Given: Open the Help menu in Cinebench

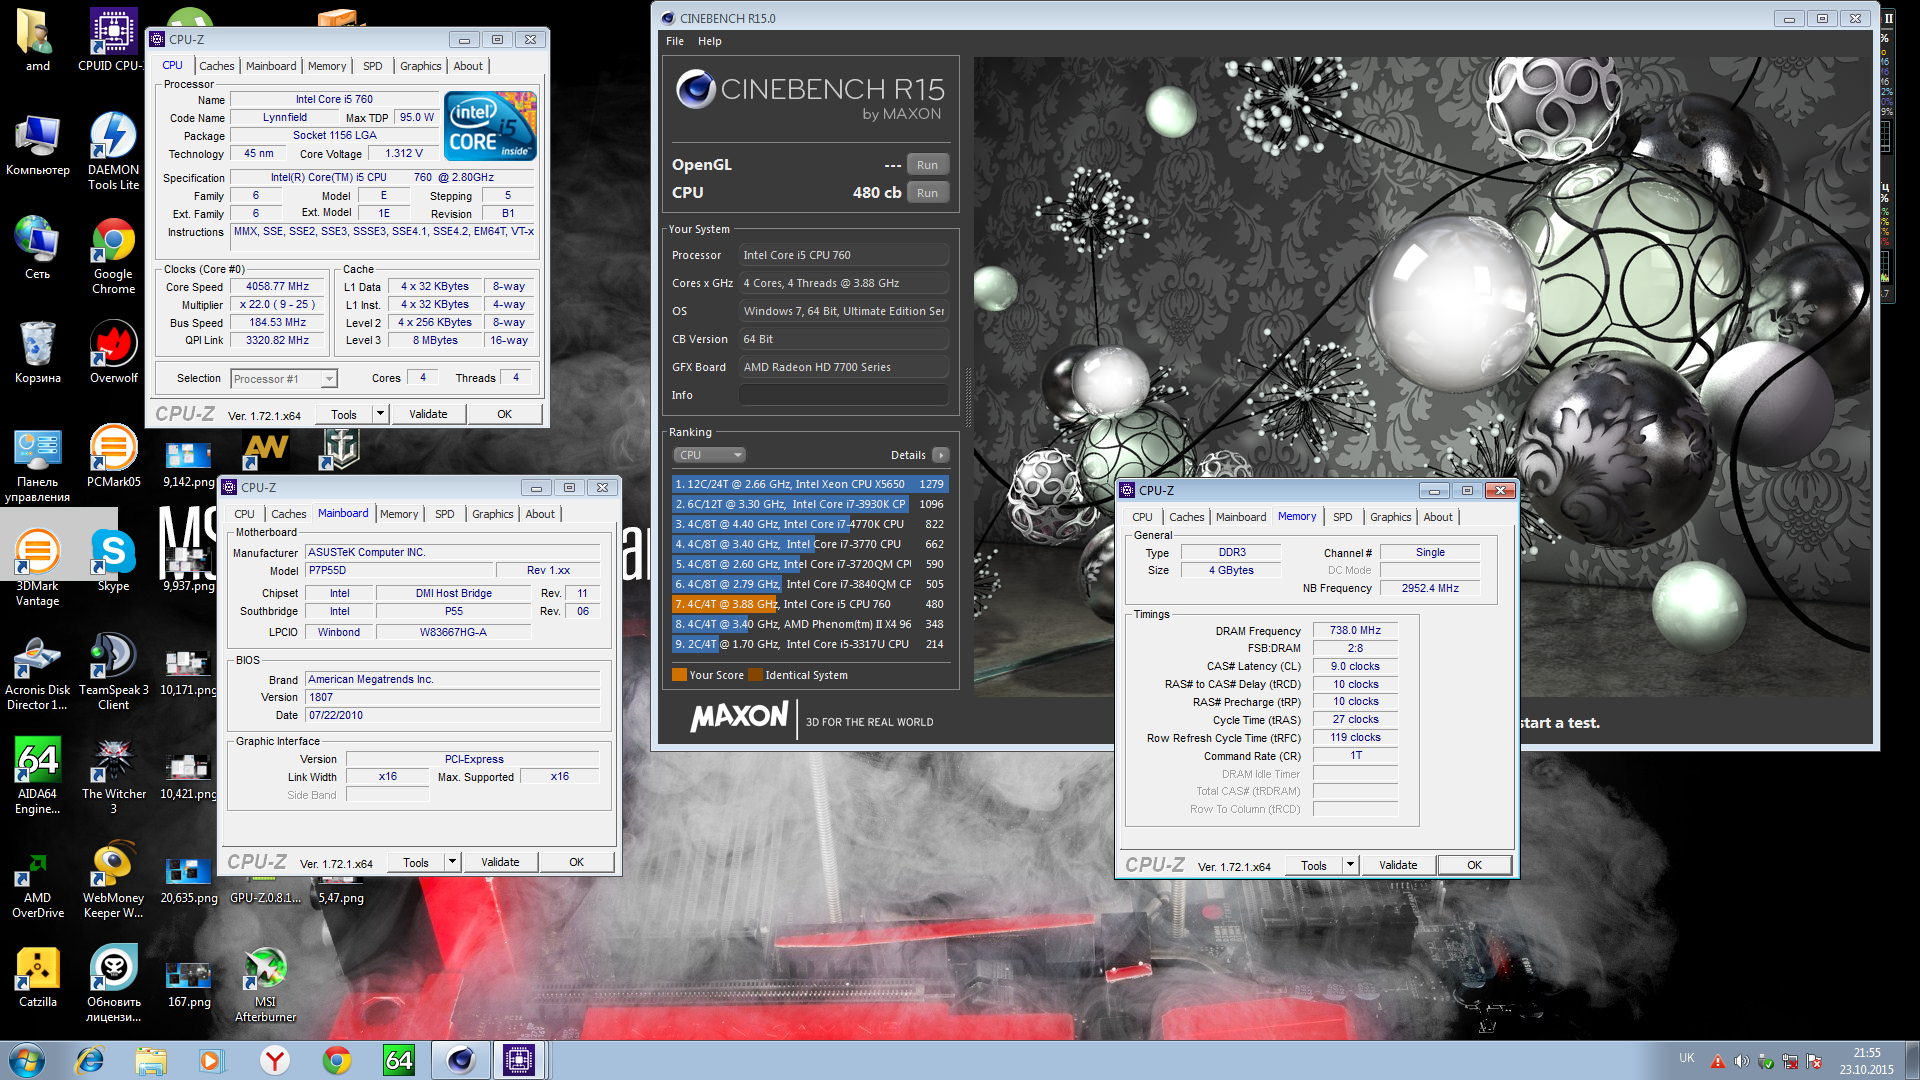Looking at the screenshot, I should [710, 41].
